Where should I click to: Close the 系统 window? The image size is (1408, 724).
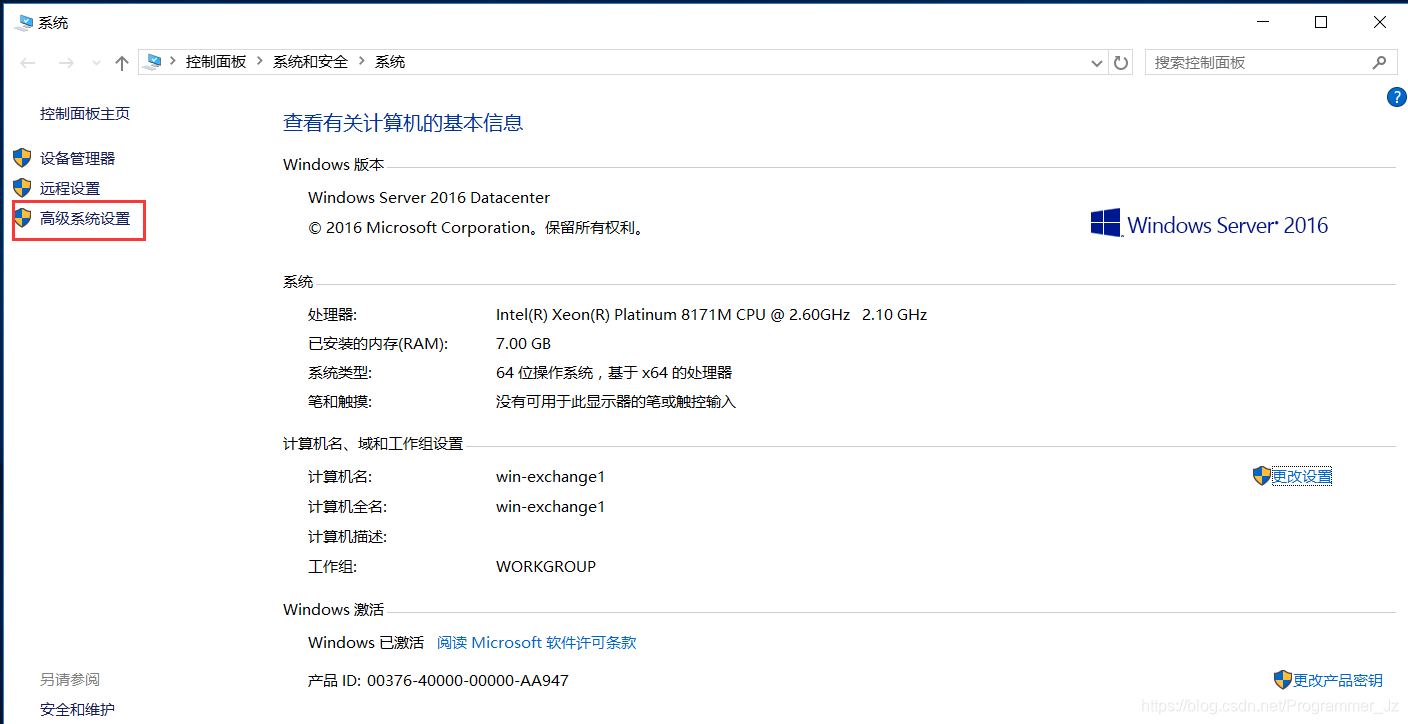click(1379, 22)
